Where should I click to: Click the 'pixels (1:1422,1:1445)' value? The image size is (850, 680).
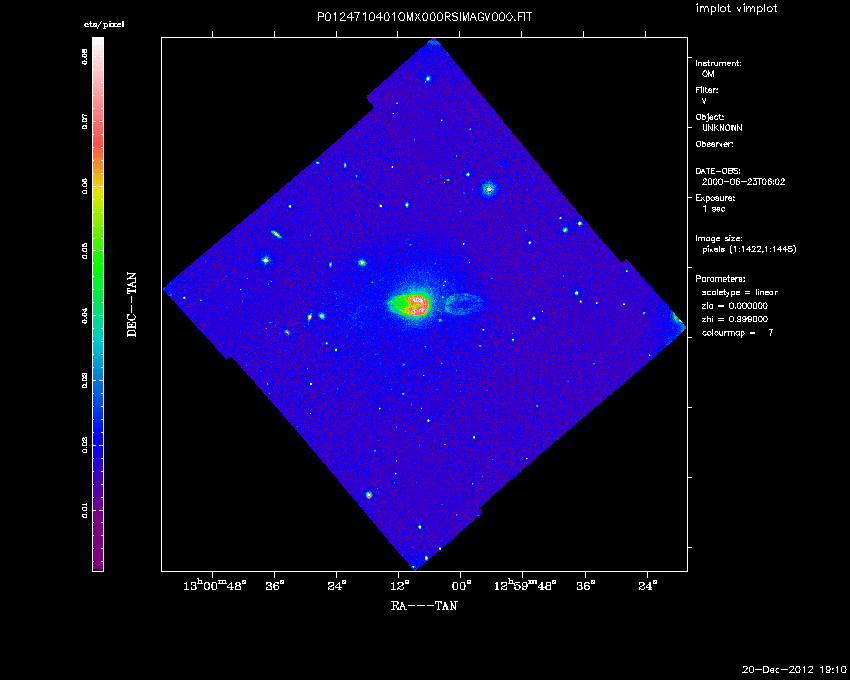tap(749, 249)
